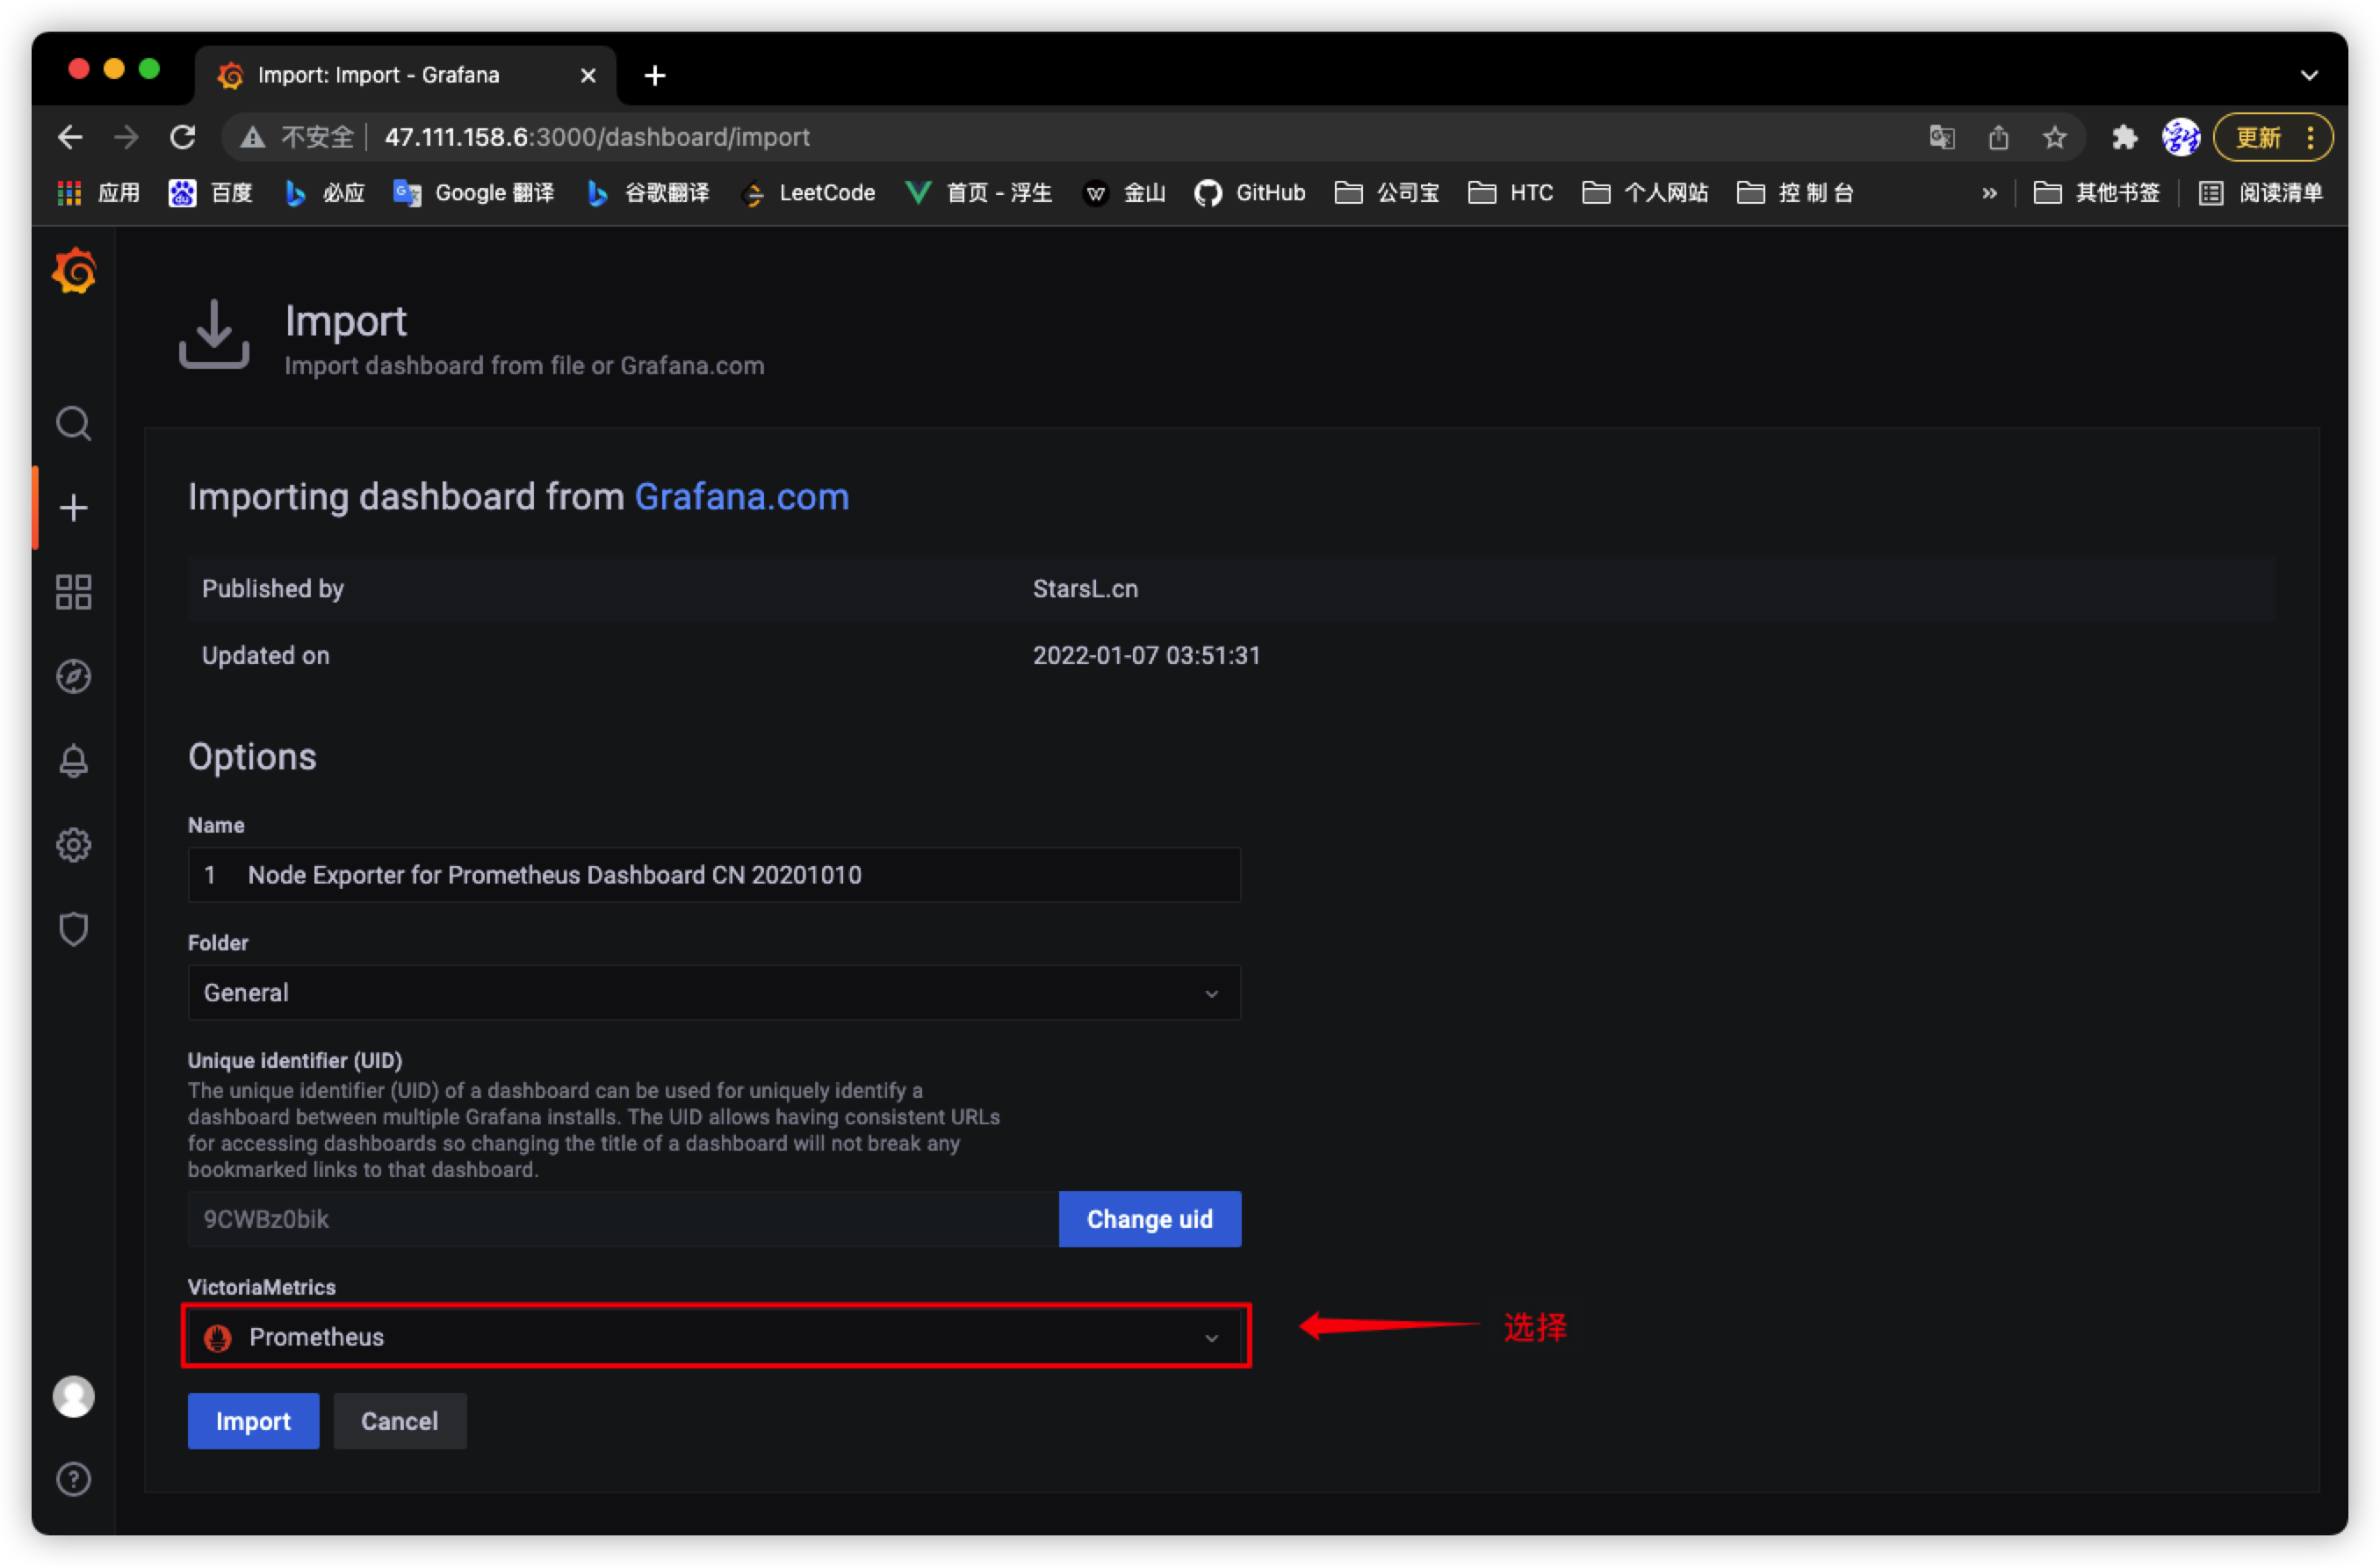Click the 更新 update button

click(2258, 137)
